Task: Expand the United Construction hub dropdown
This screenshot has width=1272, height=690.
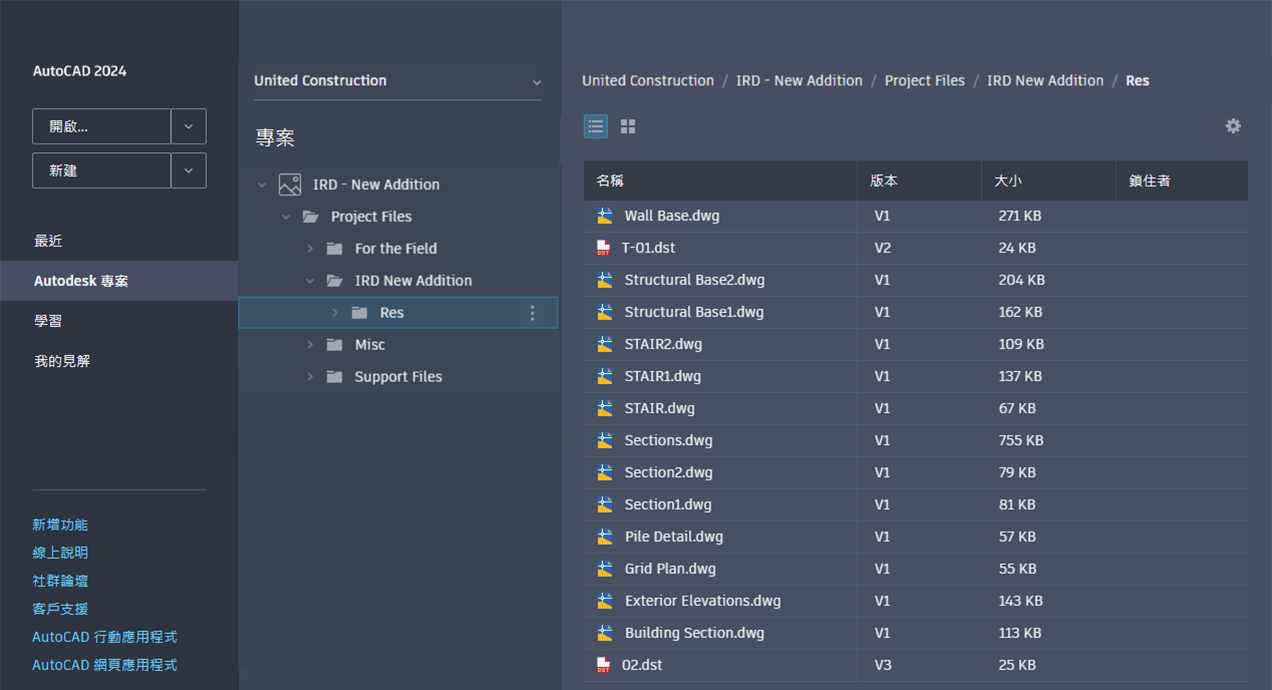Action: (537, 82)
